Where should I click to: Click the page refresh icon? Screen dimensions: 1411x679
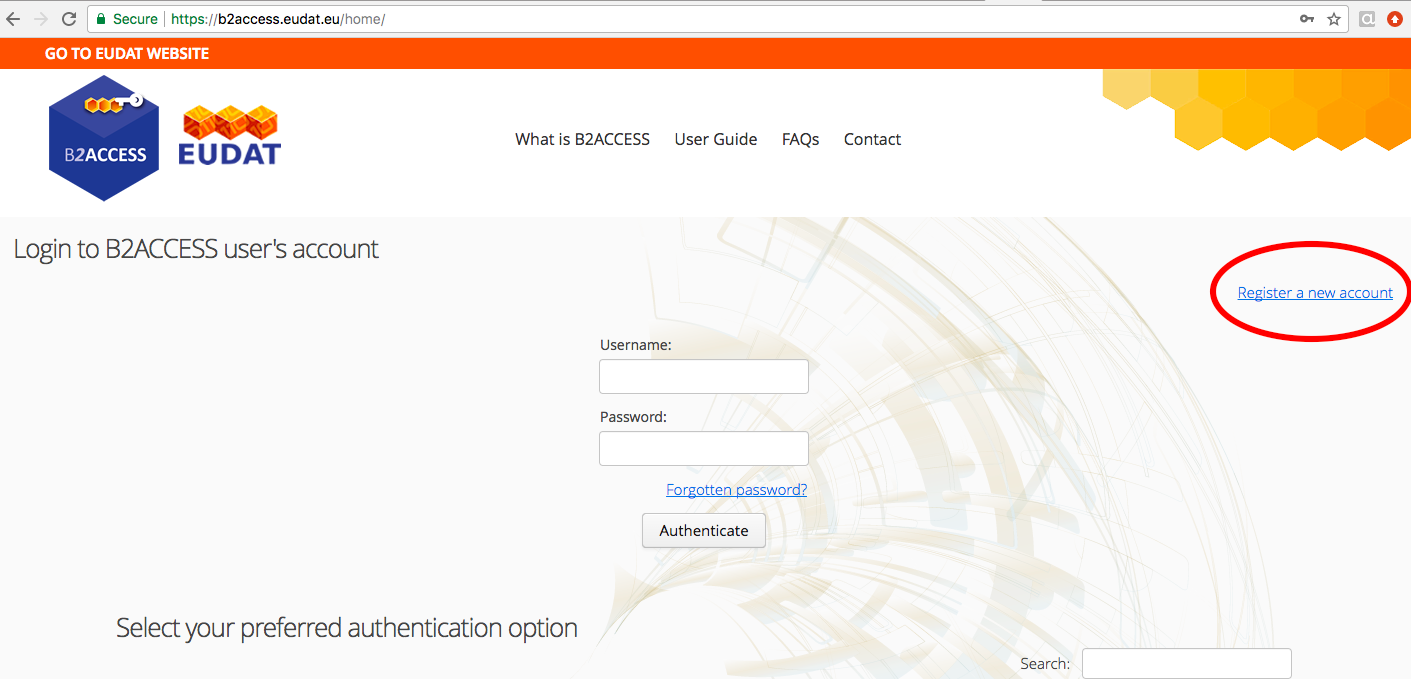(x=68, y=18)
